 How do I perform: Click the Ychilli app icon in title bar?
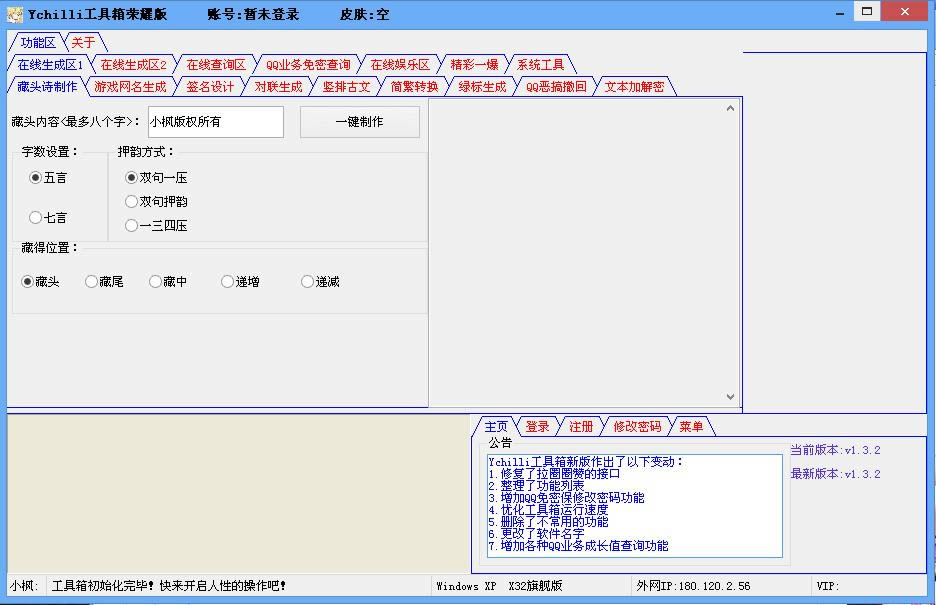(15, 14)
